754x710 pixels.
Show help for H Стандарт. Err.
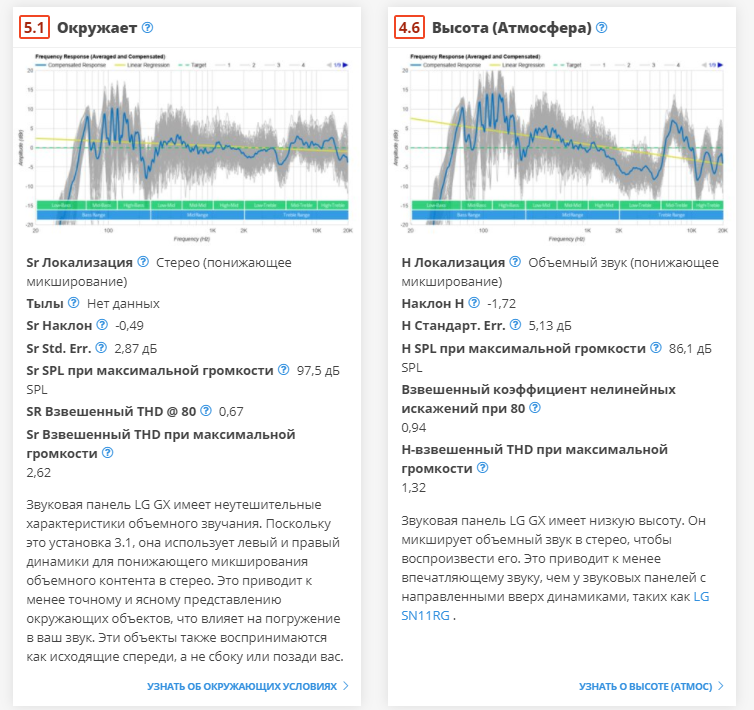[x=516, y=325]
